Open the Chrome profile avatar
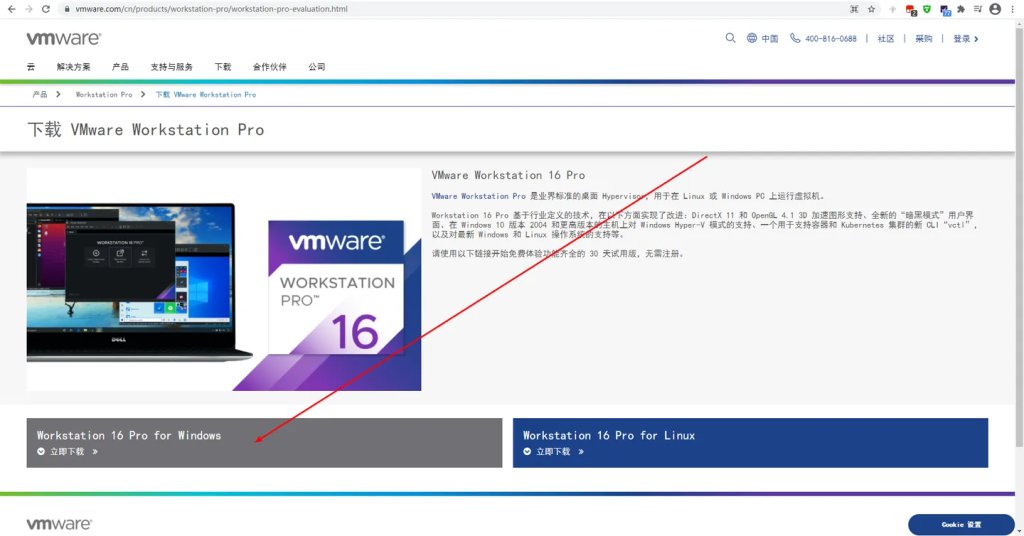 995,9
